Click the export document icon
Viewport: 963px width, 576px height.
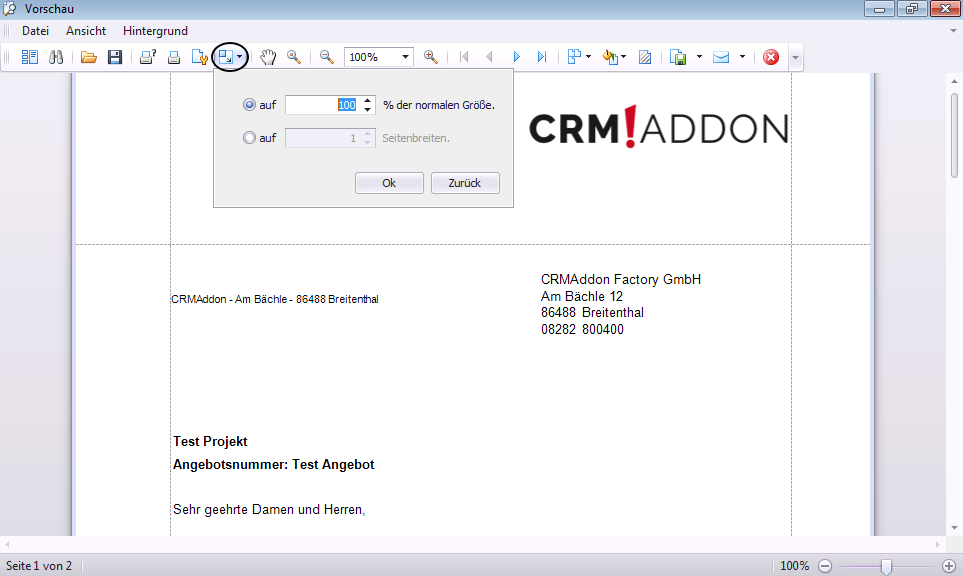point(678,57)
